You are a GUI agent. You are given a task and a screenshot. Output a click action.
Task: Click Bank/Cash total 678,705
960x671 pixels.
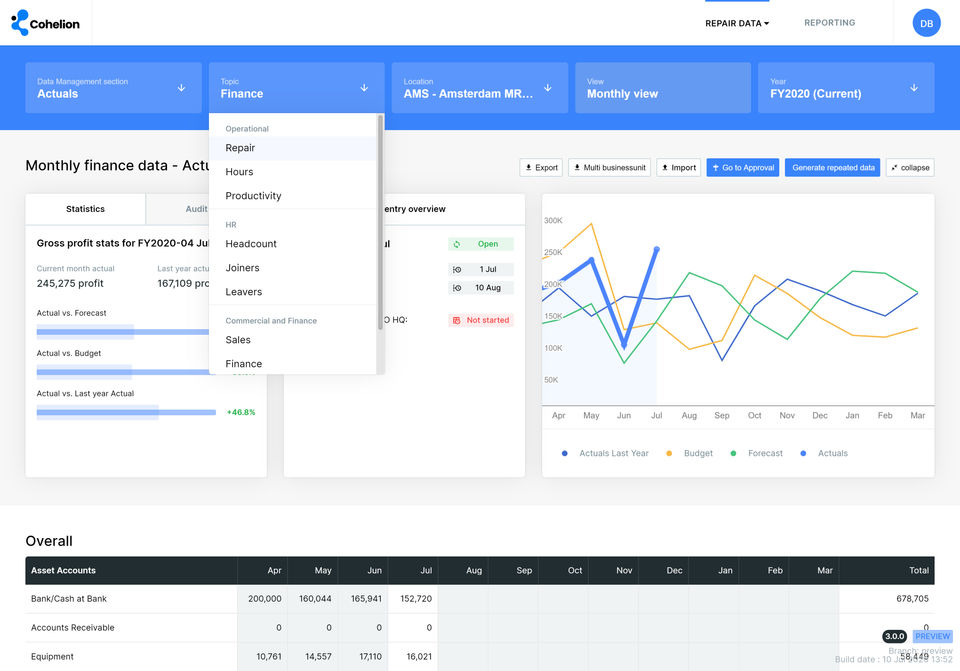click(912, 599)
